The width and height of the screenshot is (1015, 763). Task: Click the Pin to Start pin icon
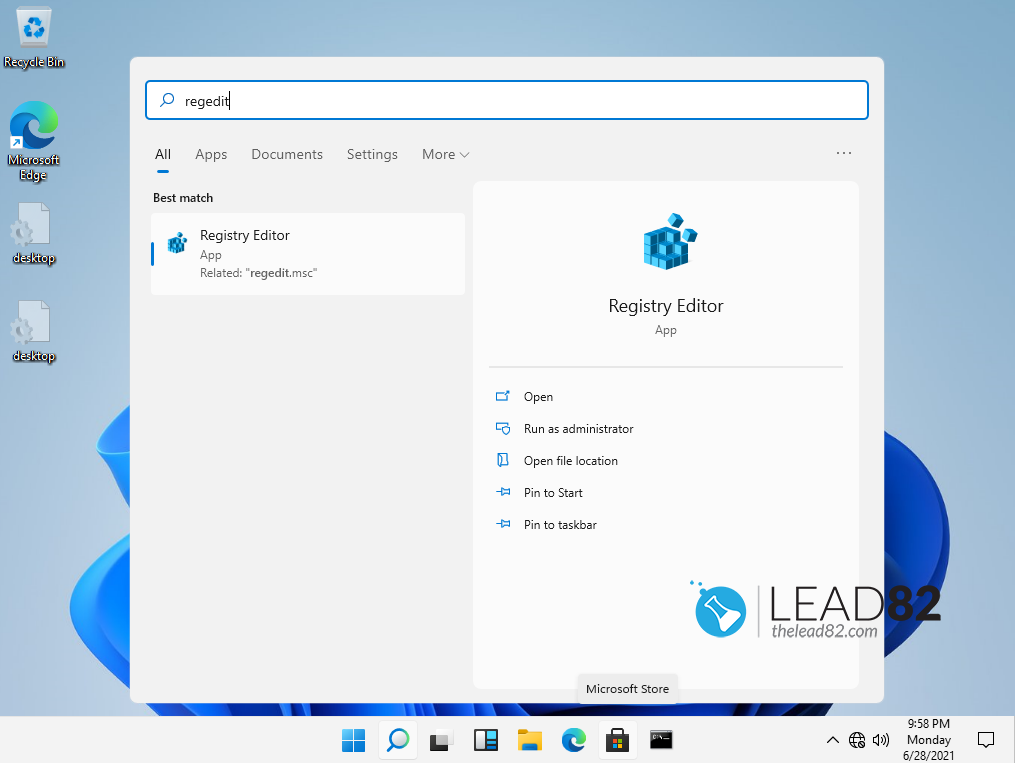coord(503,492)
